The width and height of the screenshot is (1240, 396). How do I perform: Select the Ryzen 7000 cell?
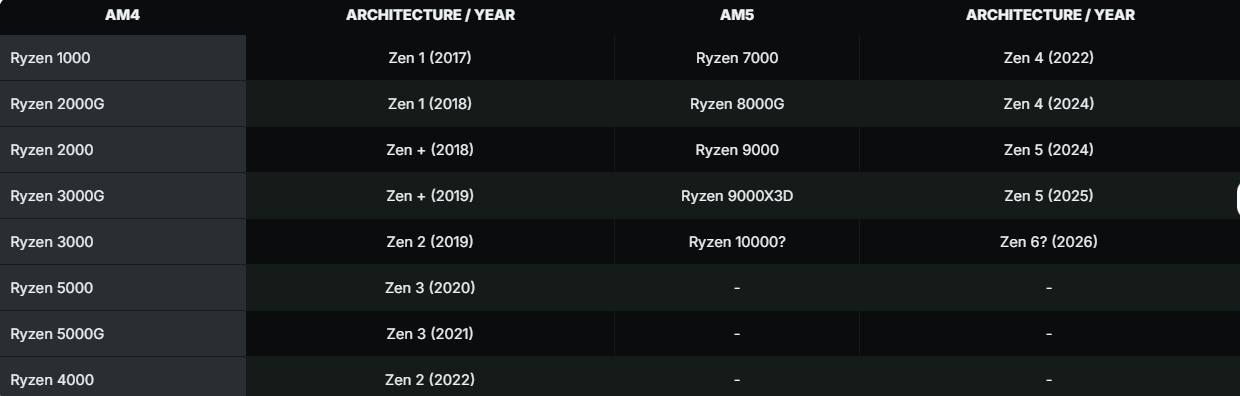click(x=737, y=58)
